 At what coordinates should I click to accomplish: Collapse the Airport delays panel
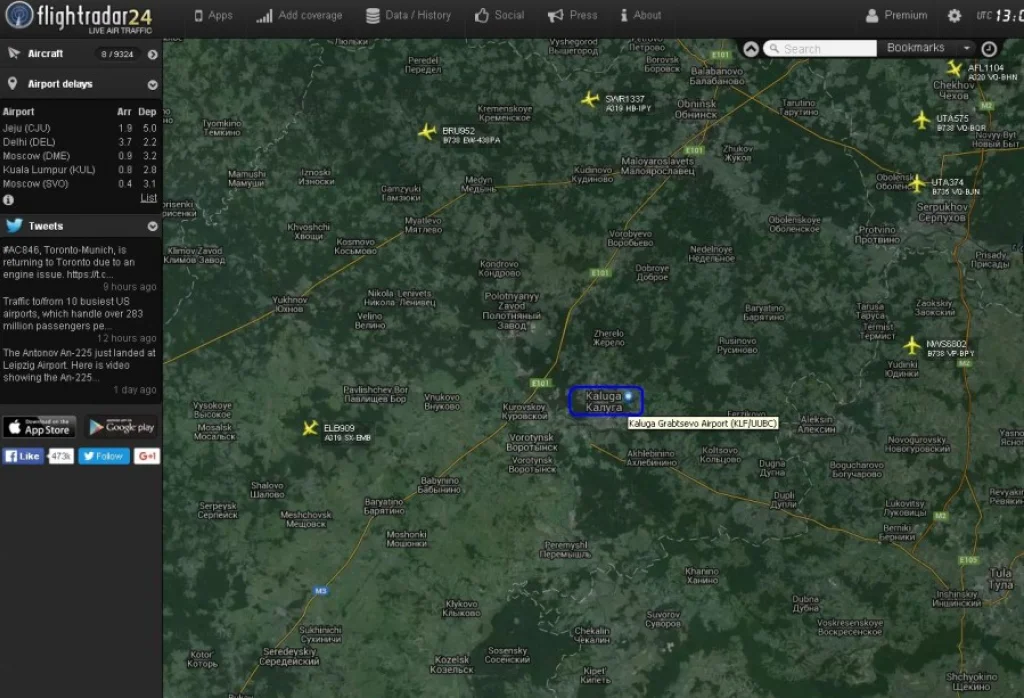coord(153,85)
